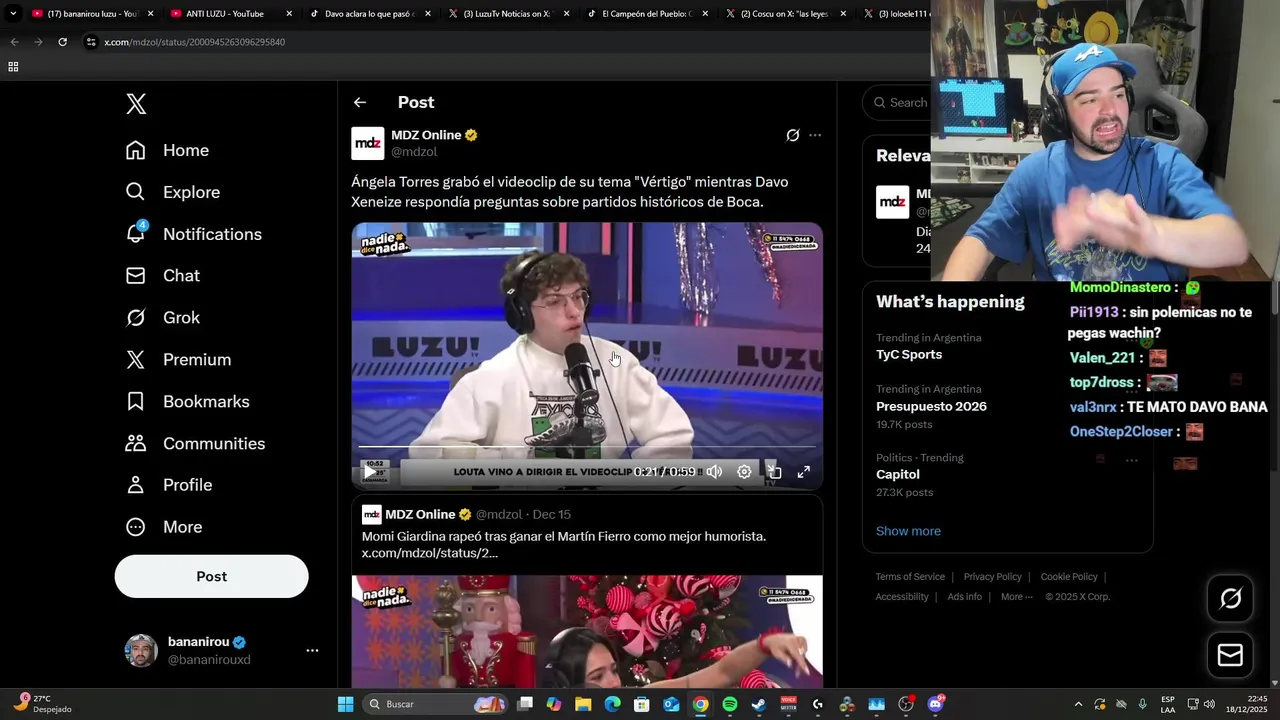This screenshot has width=1280, height=720.
Task: Play the video with the play button
Action: (x=370, y=472)
